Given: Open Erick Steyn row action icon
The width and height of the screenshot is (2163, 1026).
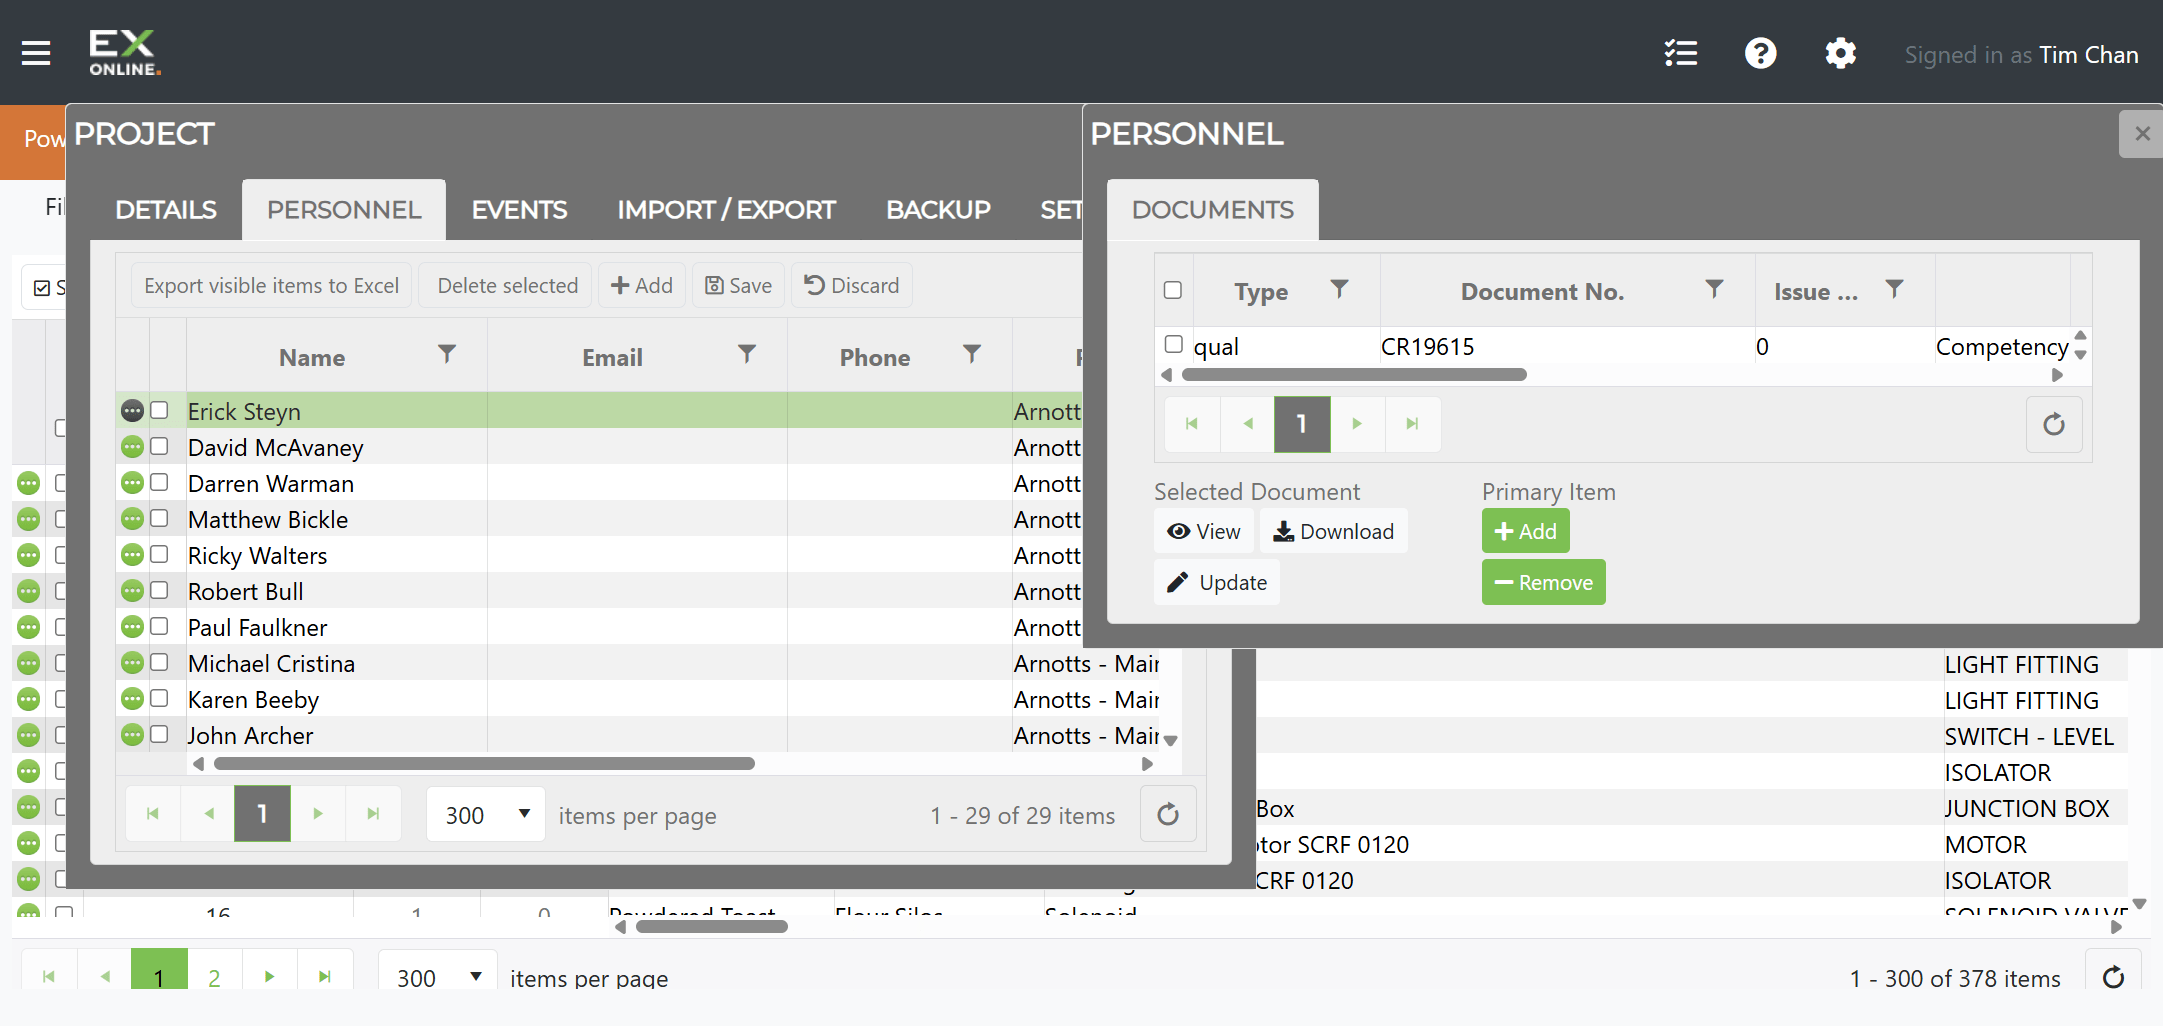Looking at the screenshot, I should 132,411.
